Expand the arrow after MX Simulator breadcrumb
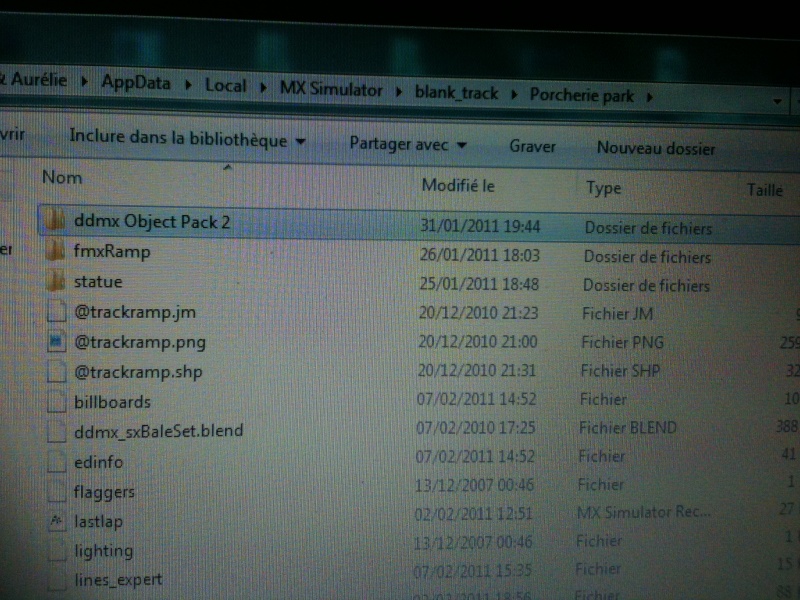 399,91
